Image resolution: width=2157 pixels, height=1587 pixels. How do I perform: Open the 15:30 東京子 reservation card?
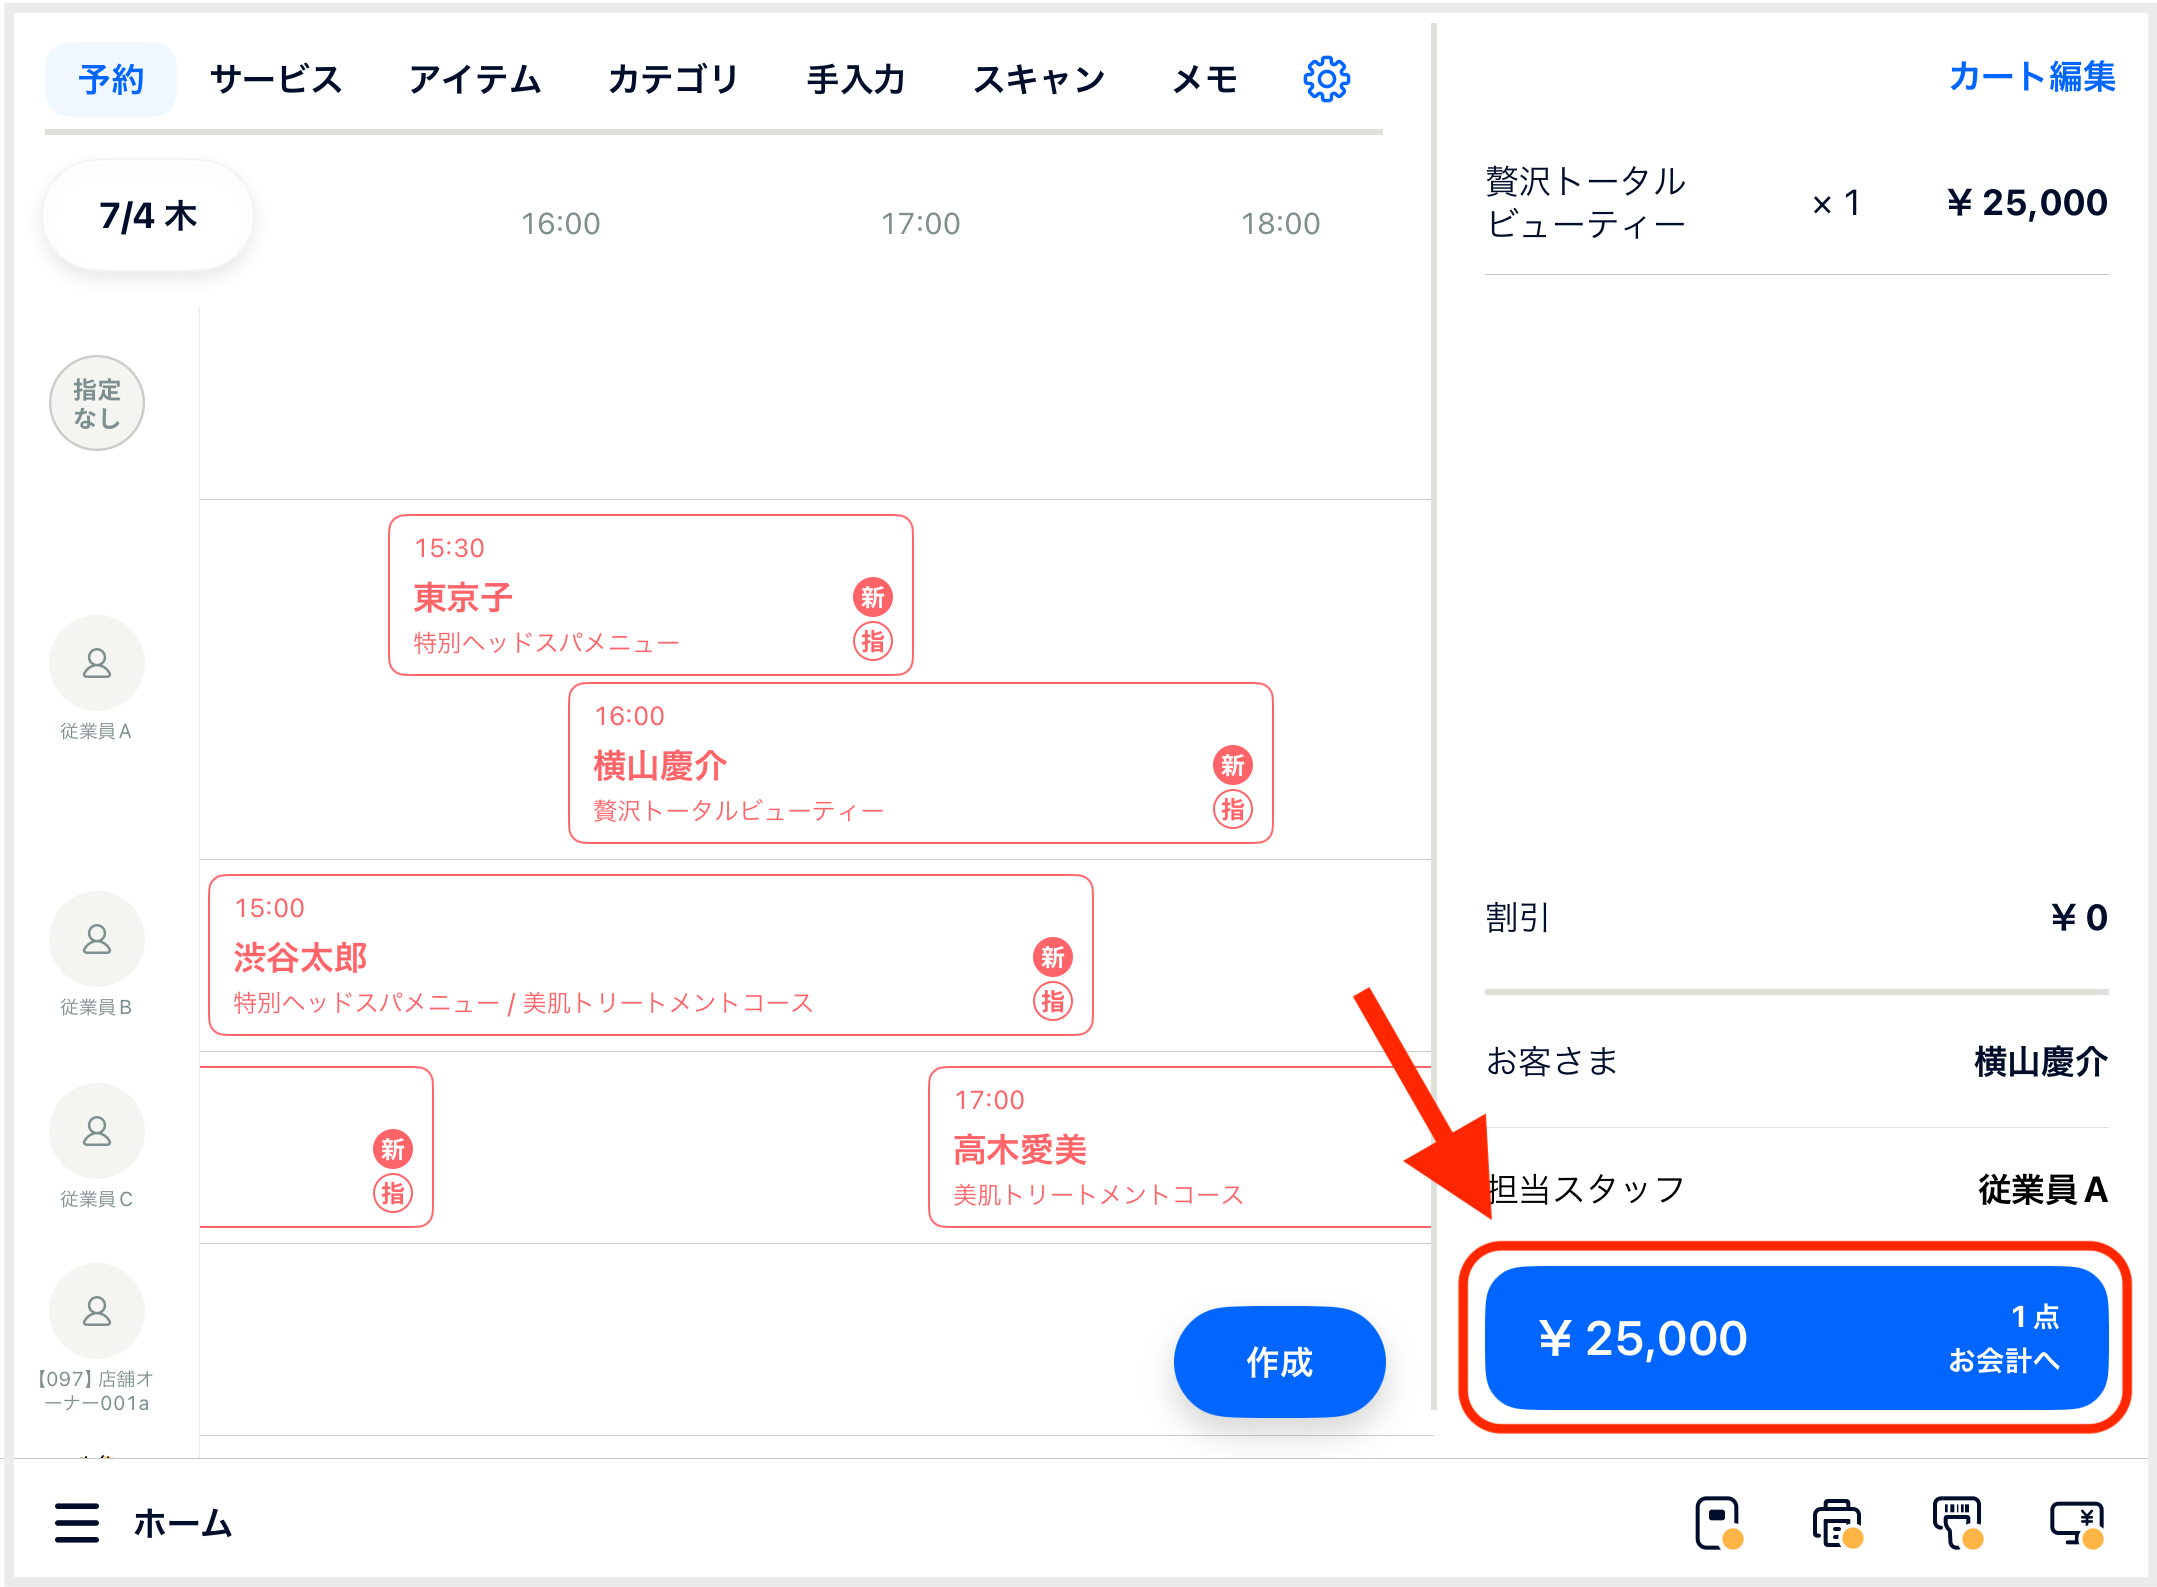click(650, 595)
